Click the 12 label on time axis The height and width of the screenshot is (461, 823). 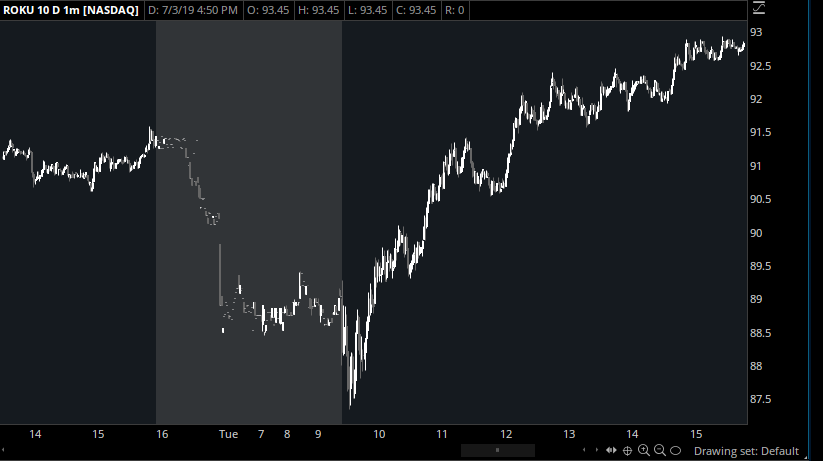point(506,434)
